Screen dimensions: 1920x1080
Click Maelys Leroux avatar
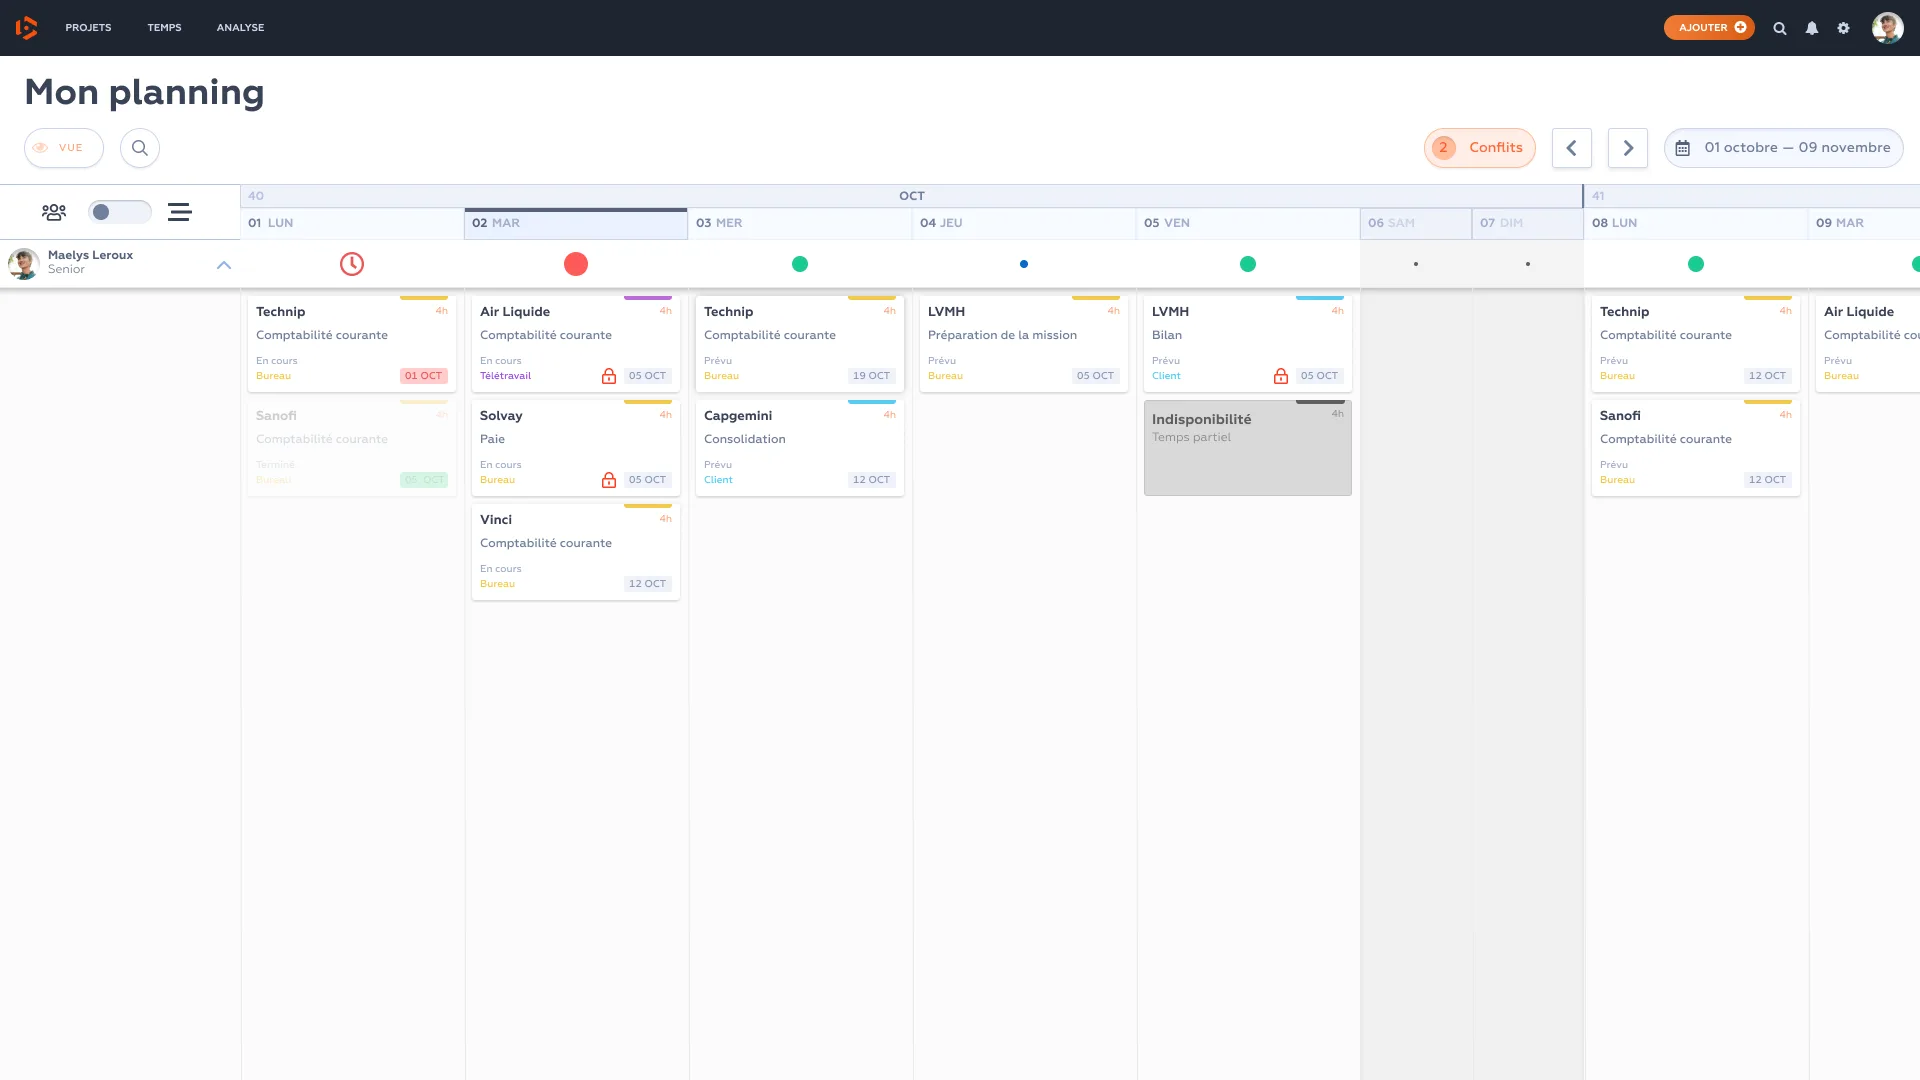click(24, 264)
